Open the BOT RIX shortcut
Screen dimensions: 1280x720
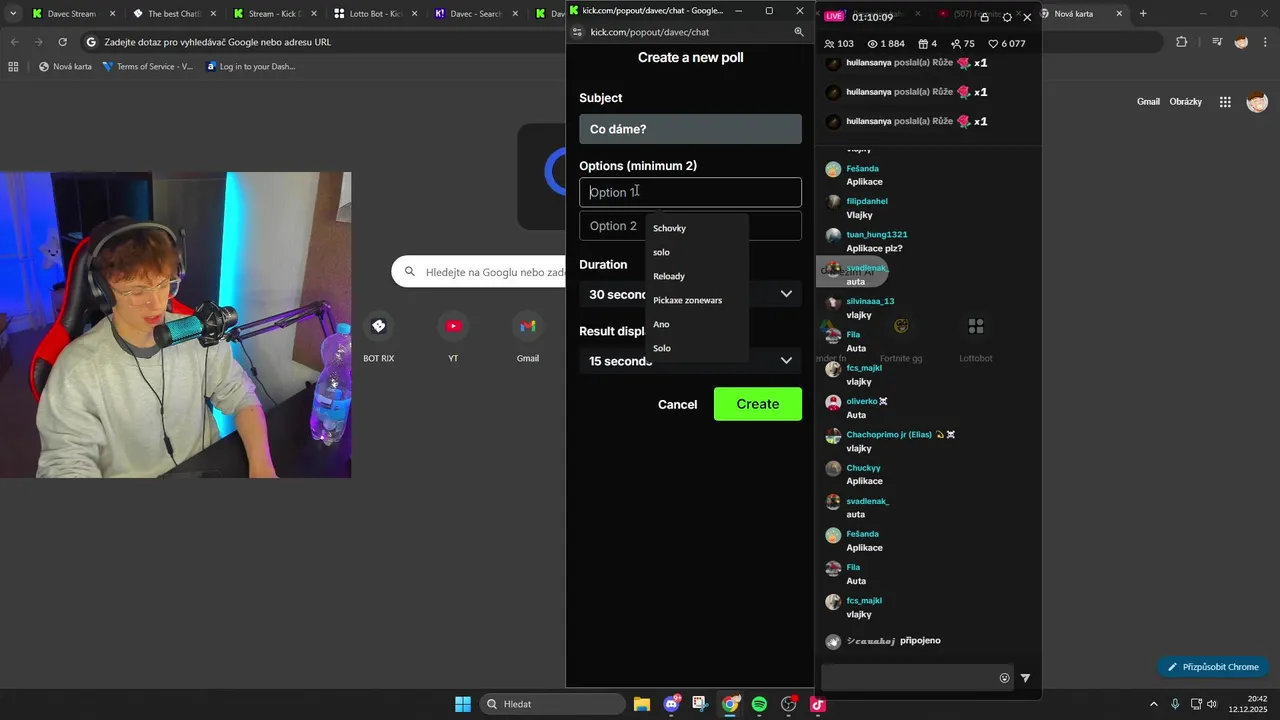point(378,336)
